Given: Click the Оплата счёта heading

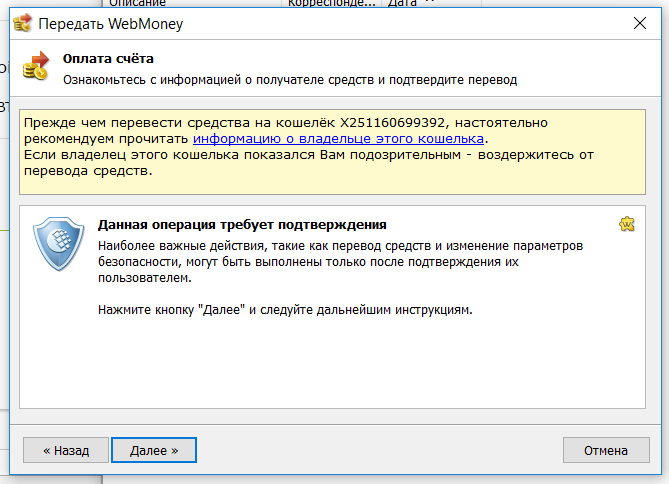Looking at the screenshot, I should 108,59.
